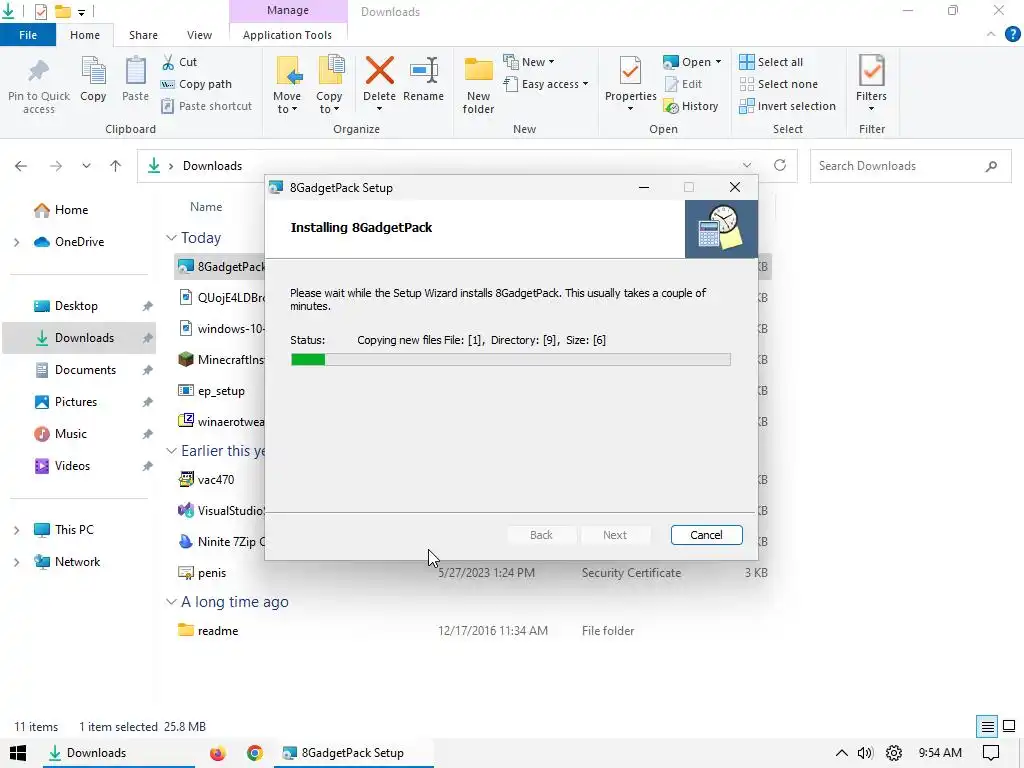Click the Name column header
The image size is (1024, 768).
[206, 206]
